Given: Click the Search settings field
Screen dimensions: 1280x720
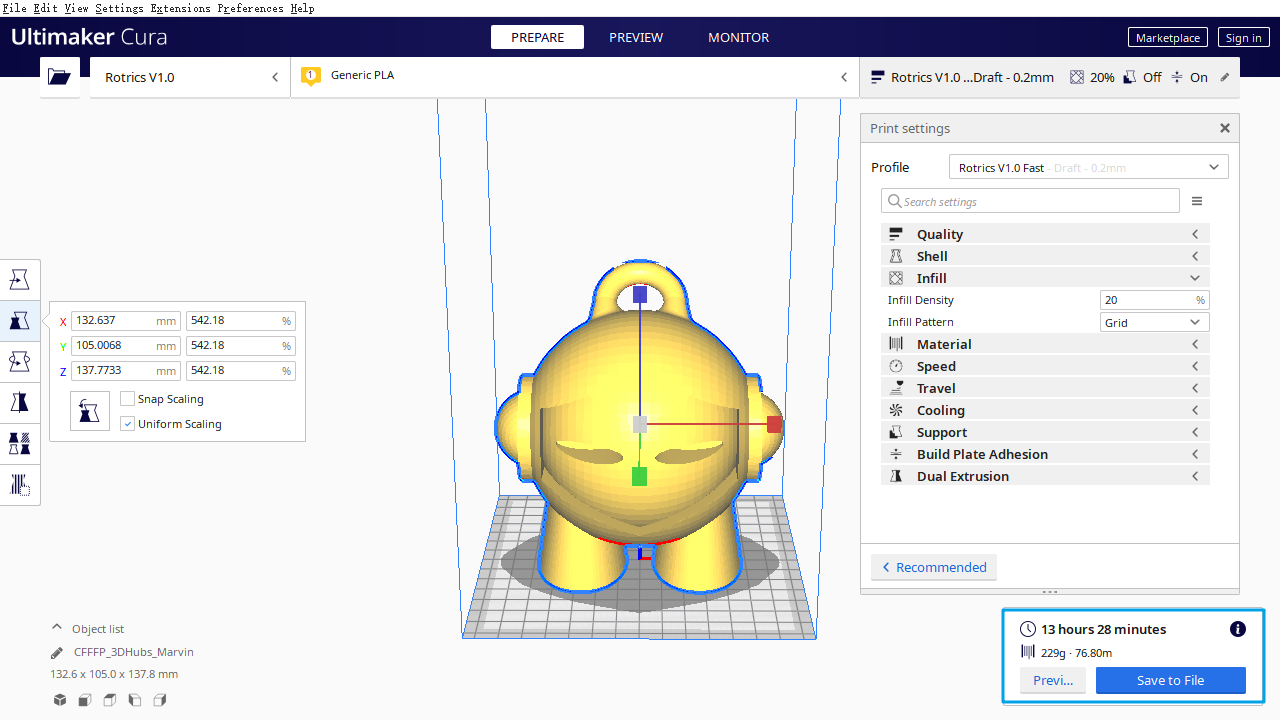Looking at the screenshot, I should [x=1030, y=201].
